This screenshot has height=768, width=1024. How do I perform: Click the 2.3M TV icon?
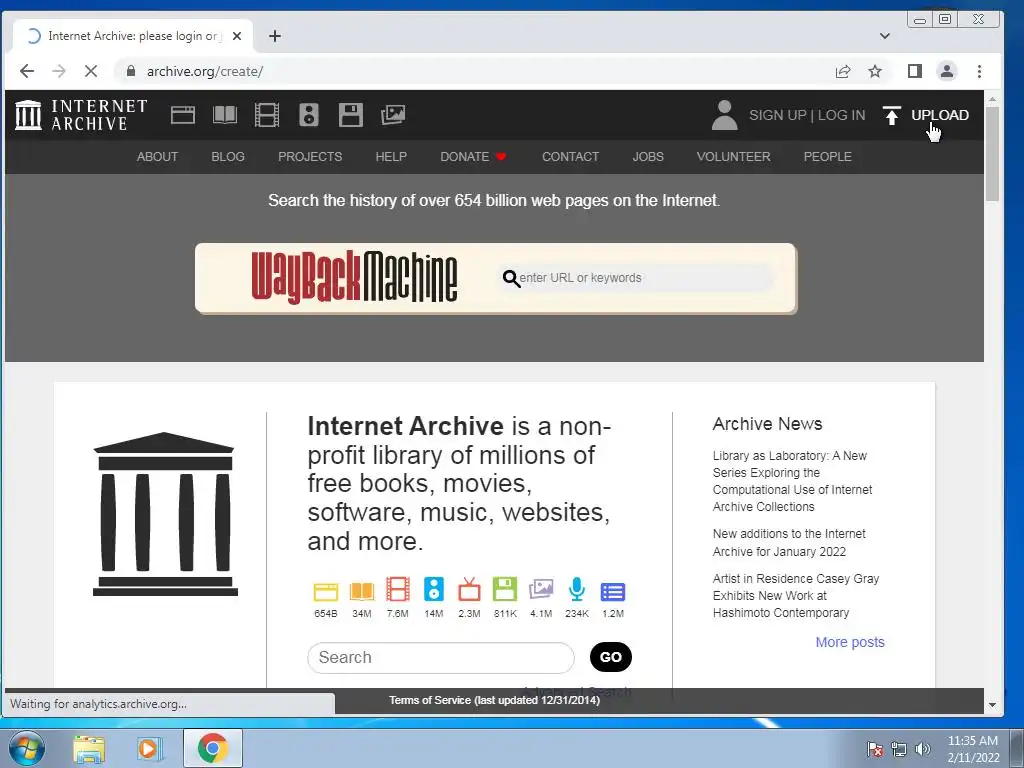tap(469, 589)
